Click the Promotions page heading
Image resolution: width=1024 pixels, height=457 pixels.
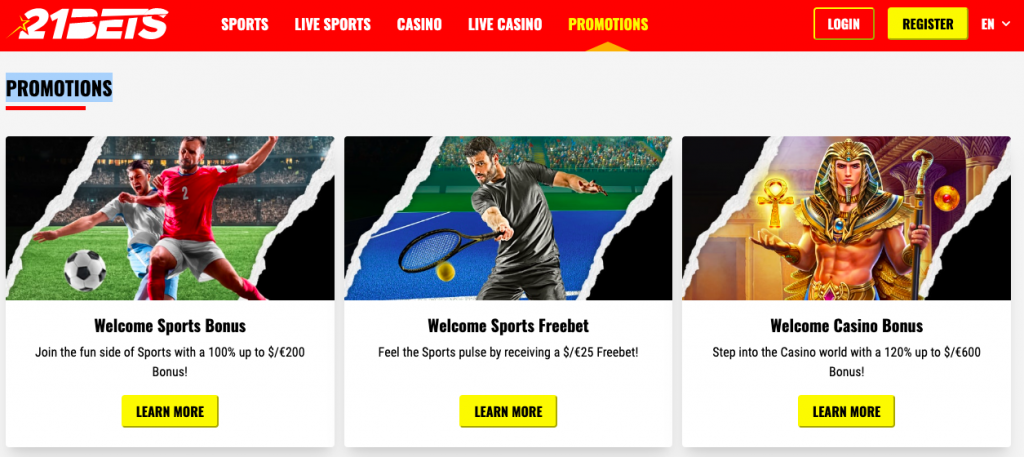(x=59, y=88)
